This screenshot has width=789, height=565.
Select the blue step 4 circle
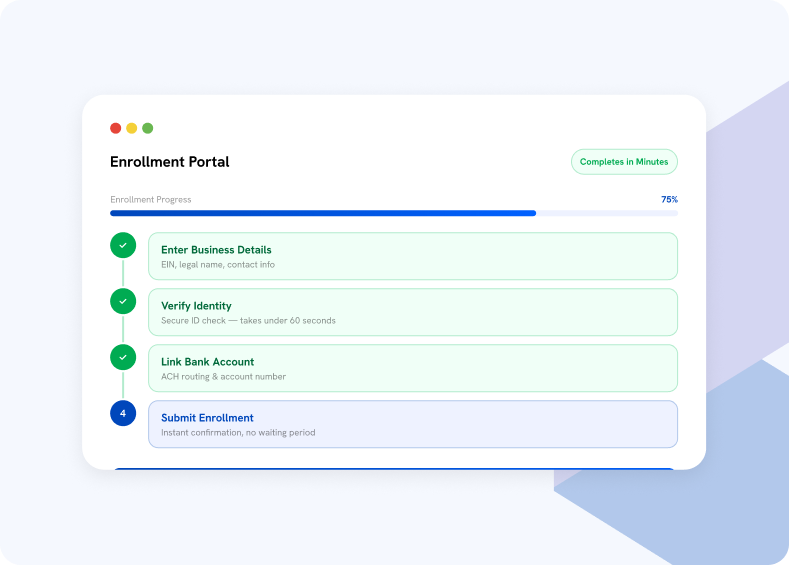(x=123, y=413)
